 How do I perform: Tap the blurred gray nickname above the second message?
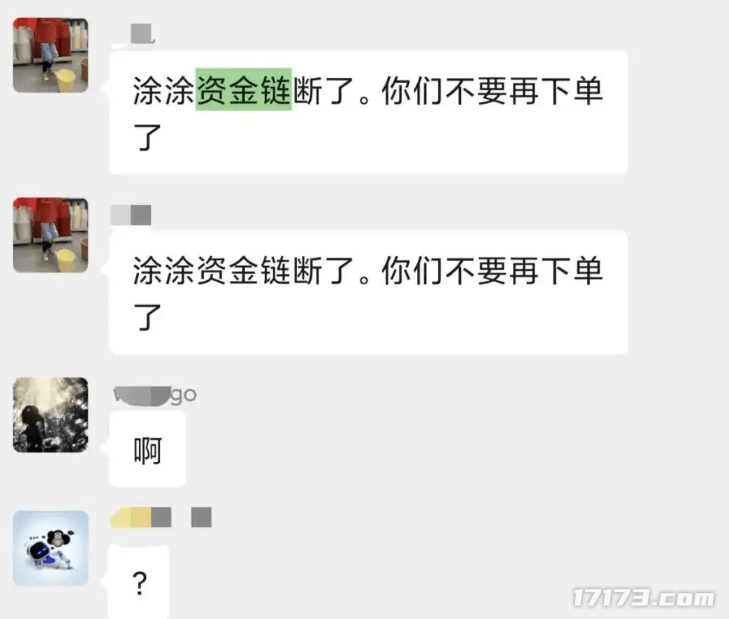click(x=131, y=215)
